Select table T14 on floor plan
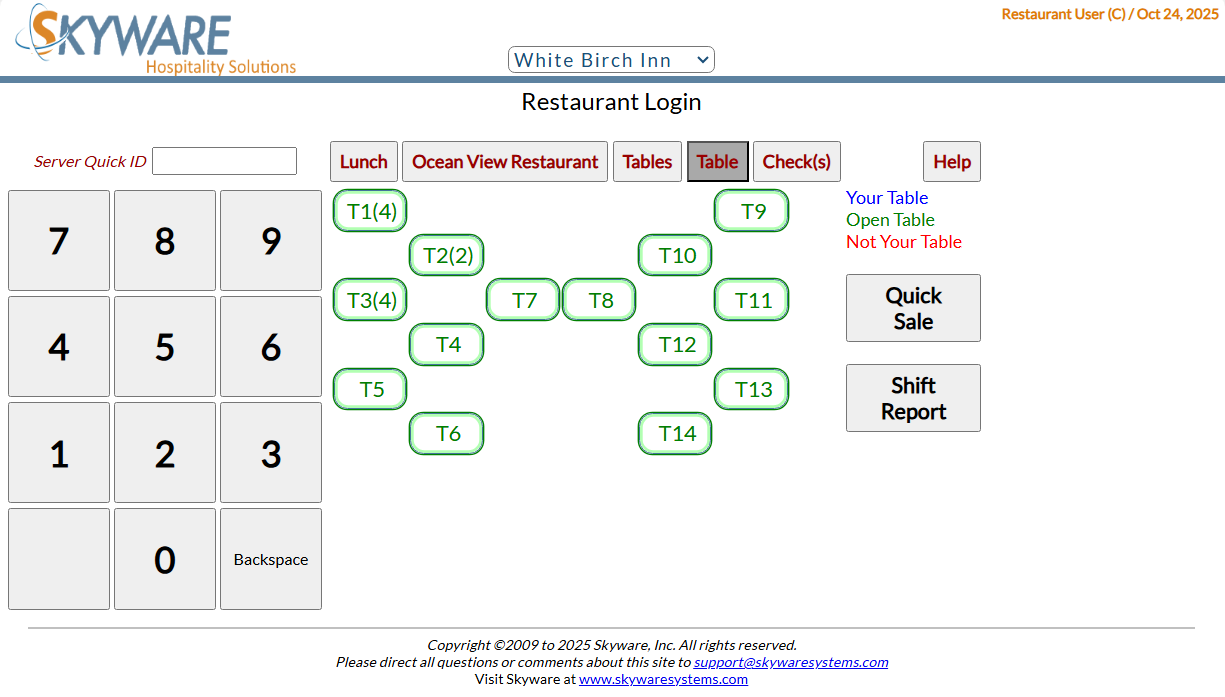Viewport: 1225px width, 697px height. [x=676, y=434]
